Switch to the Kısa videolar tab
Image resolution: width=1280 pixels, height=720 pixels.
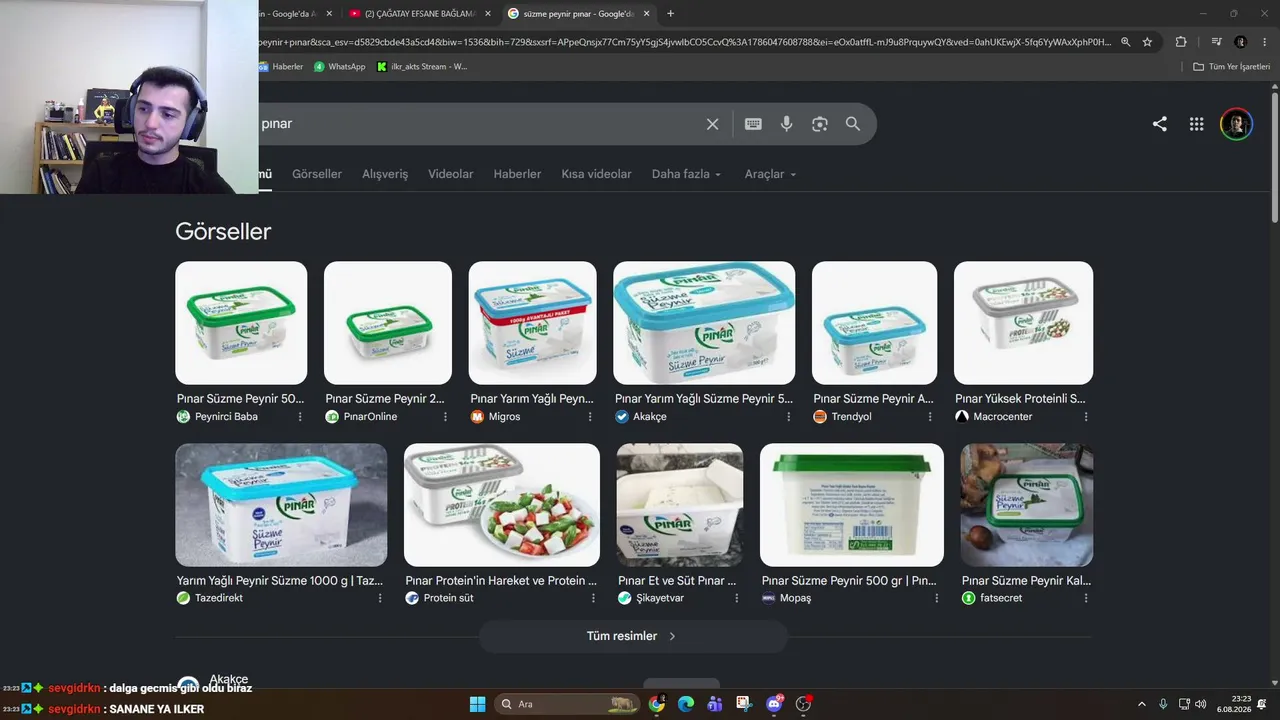pos(596,174)
